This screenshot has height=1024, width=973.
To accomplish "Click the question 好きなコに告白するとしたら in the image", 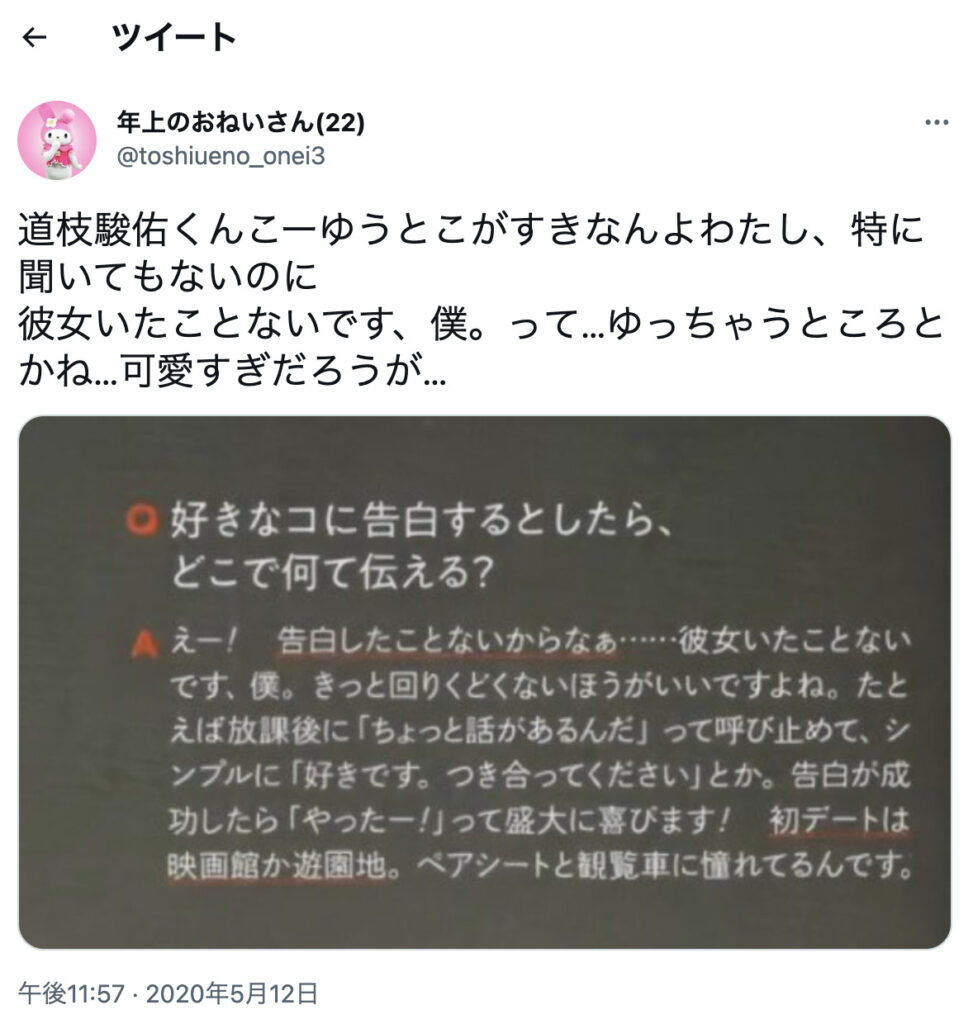I will pyautogui.click(x=421, y=520).
